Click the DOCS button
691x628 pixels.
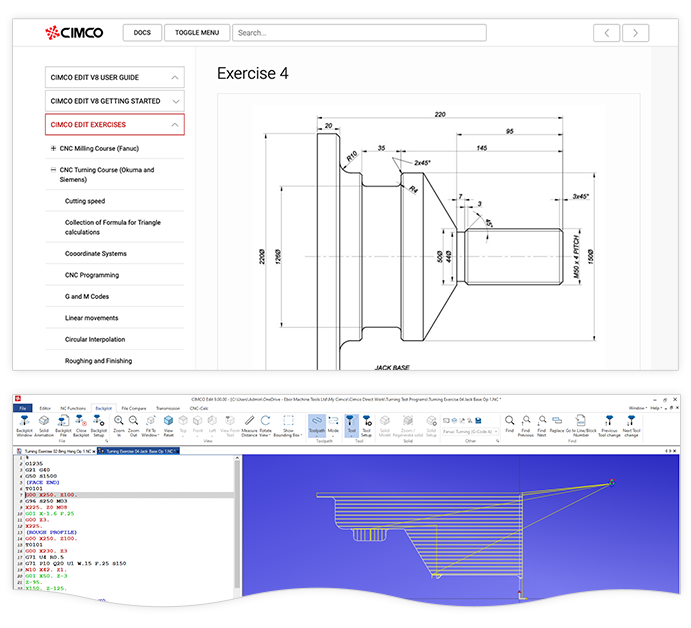pyautogui.click(x=142, y=33)
